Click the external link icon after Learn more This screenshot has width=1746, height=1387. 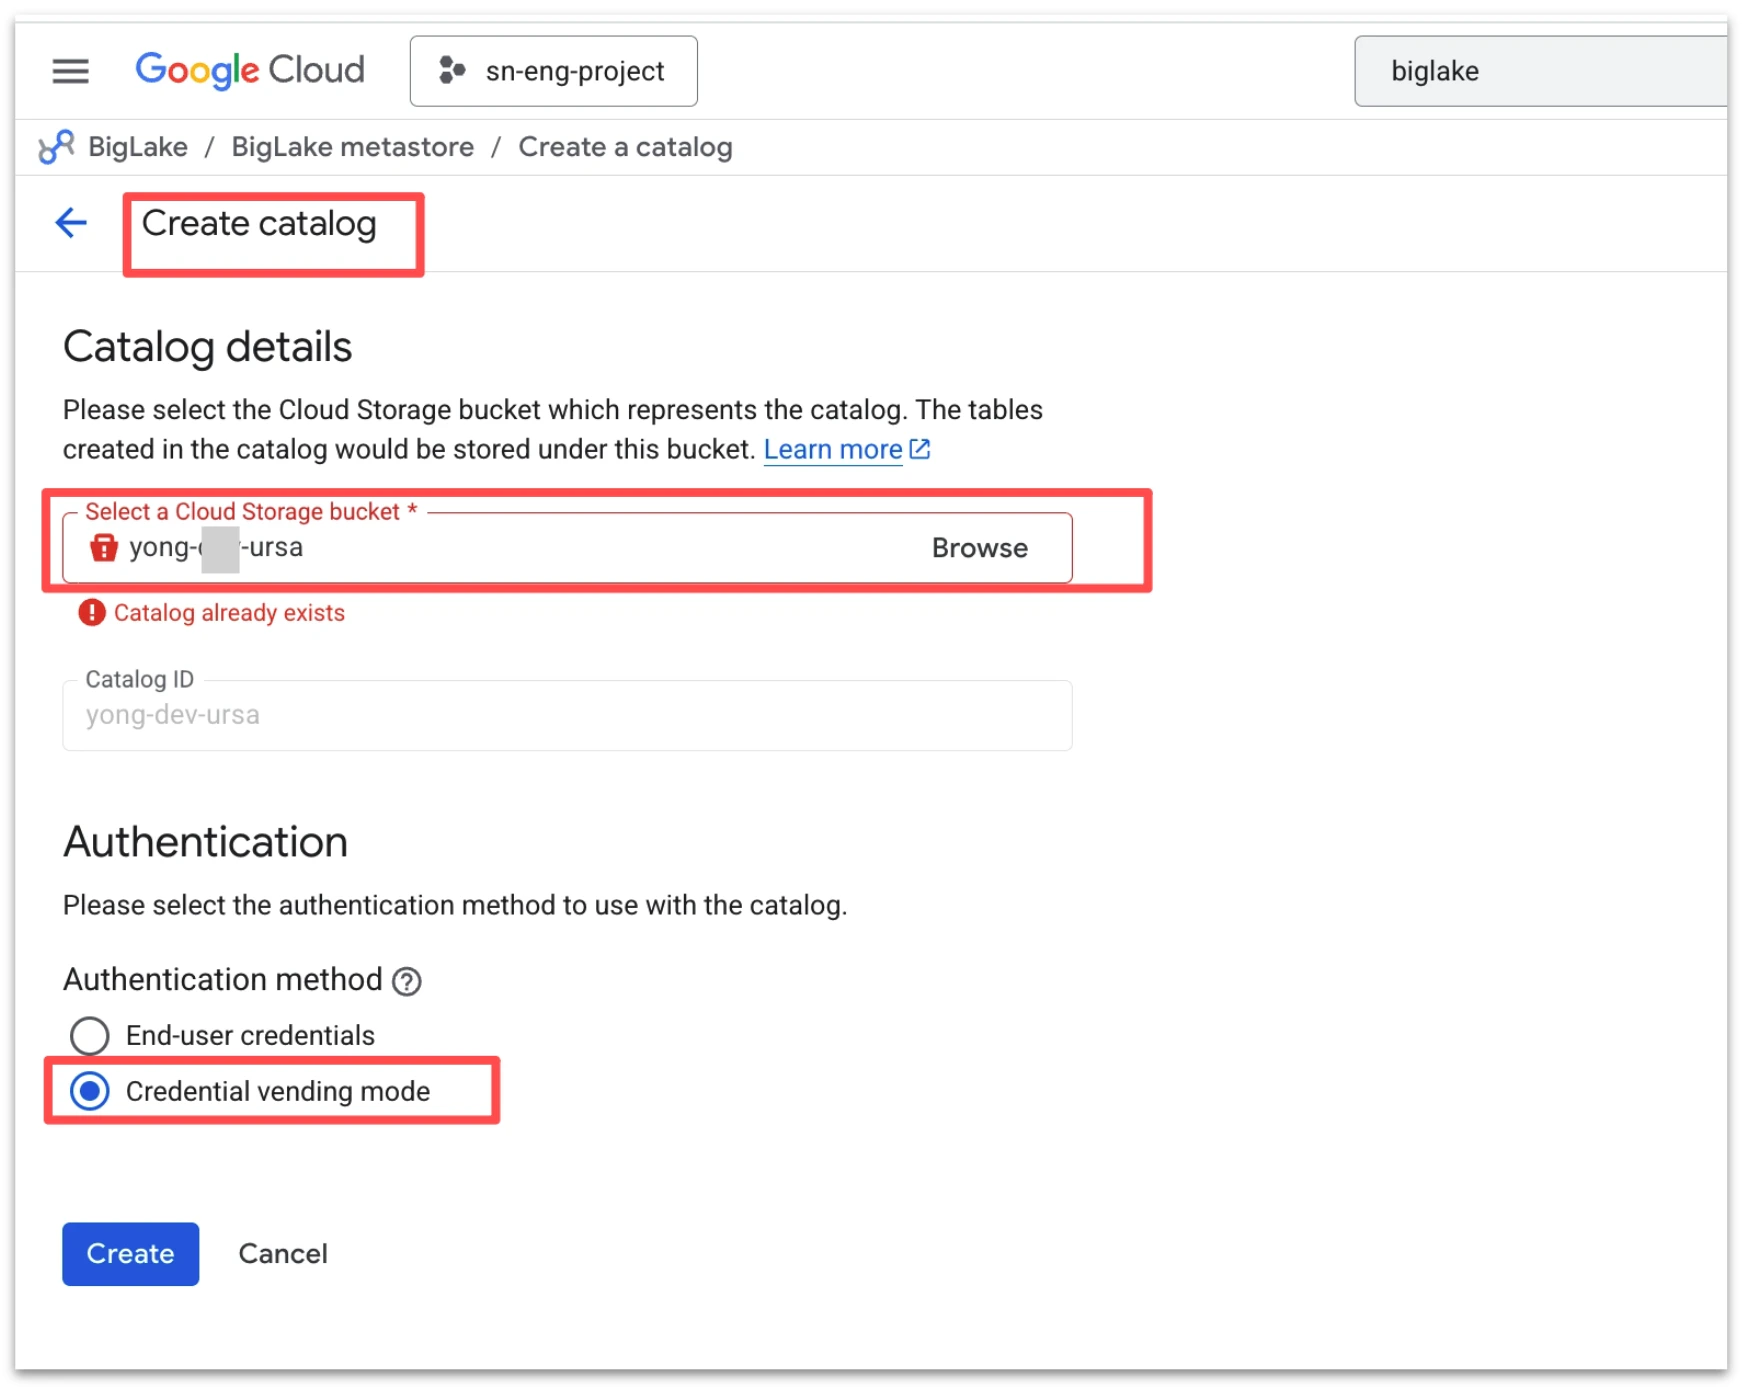coord(920,449)
